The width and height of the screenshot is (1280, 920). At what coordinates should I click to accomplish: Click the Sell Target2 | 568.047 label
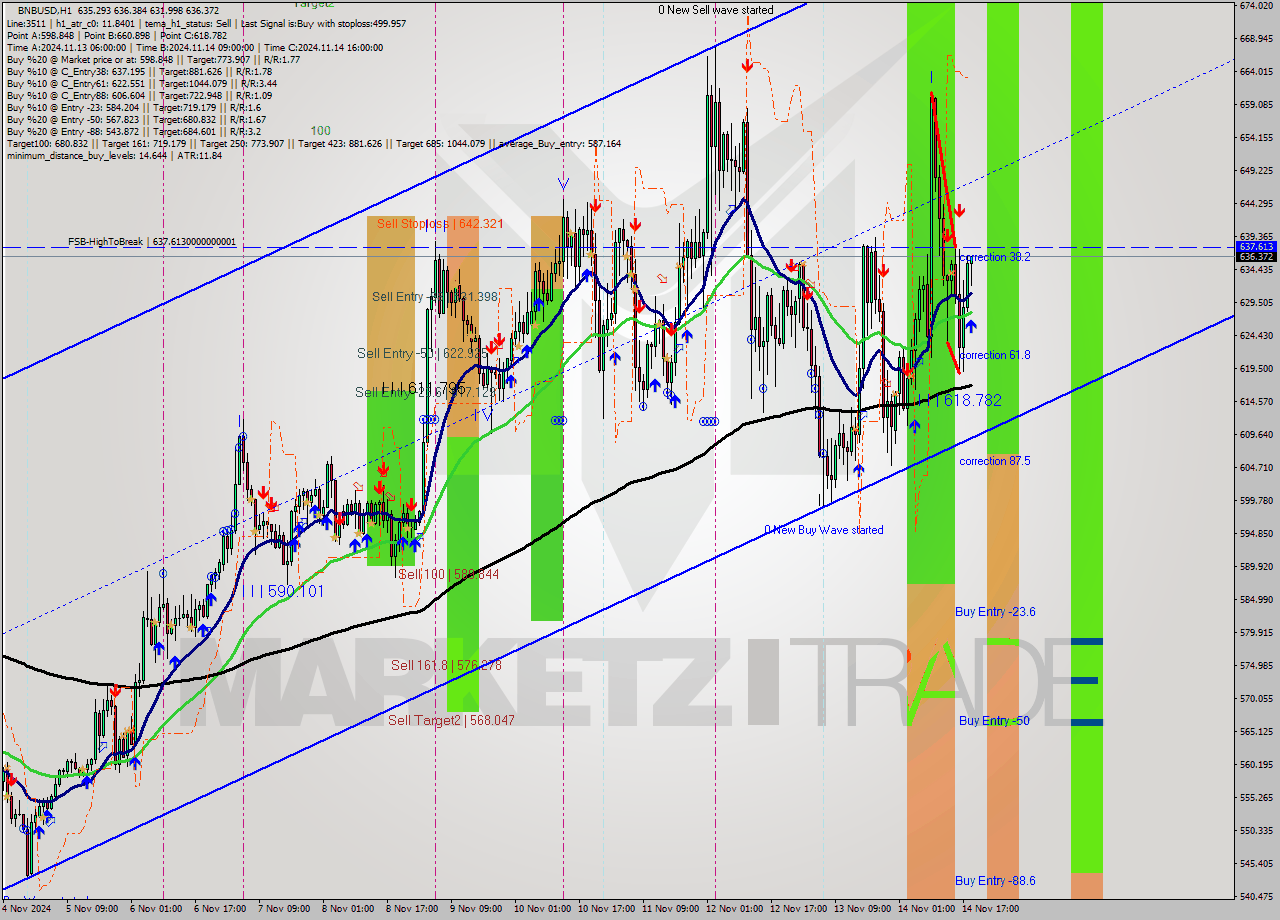point(451,720)
